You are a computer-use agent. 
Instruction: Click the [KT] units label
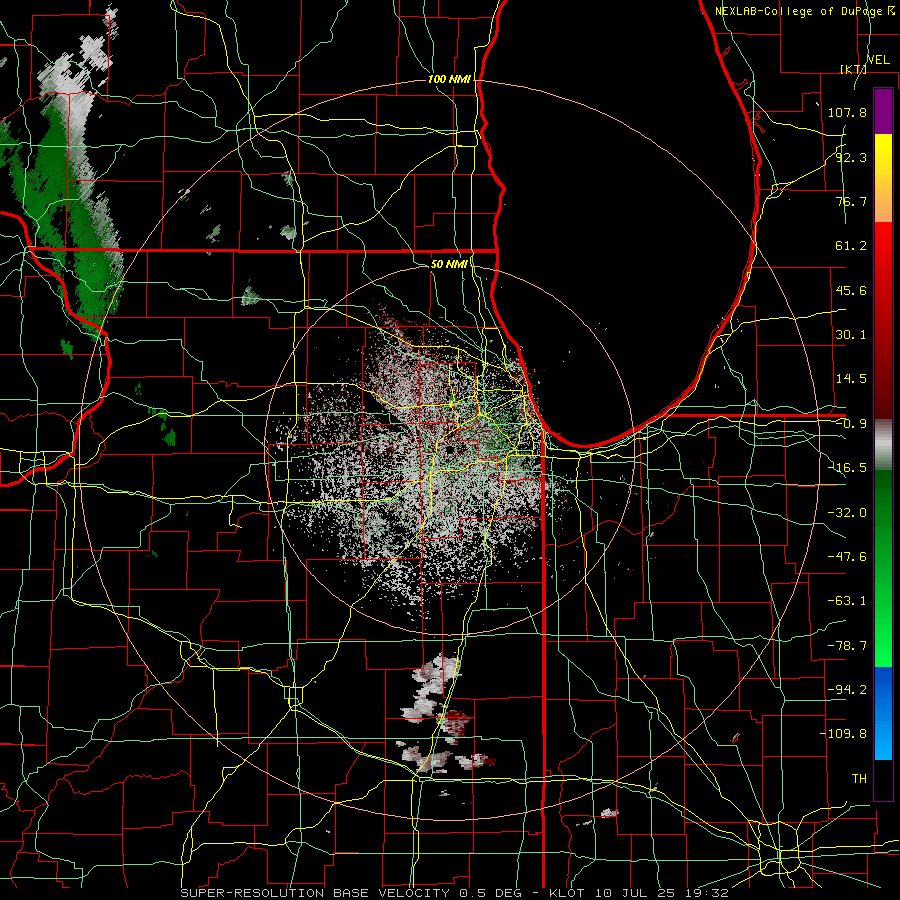pyautogui.click(x=853, y=69)
